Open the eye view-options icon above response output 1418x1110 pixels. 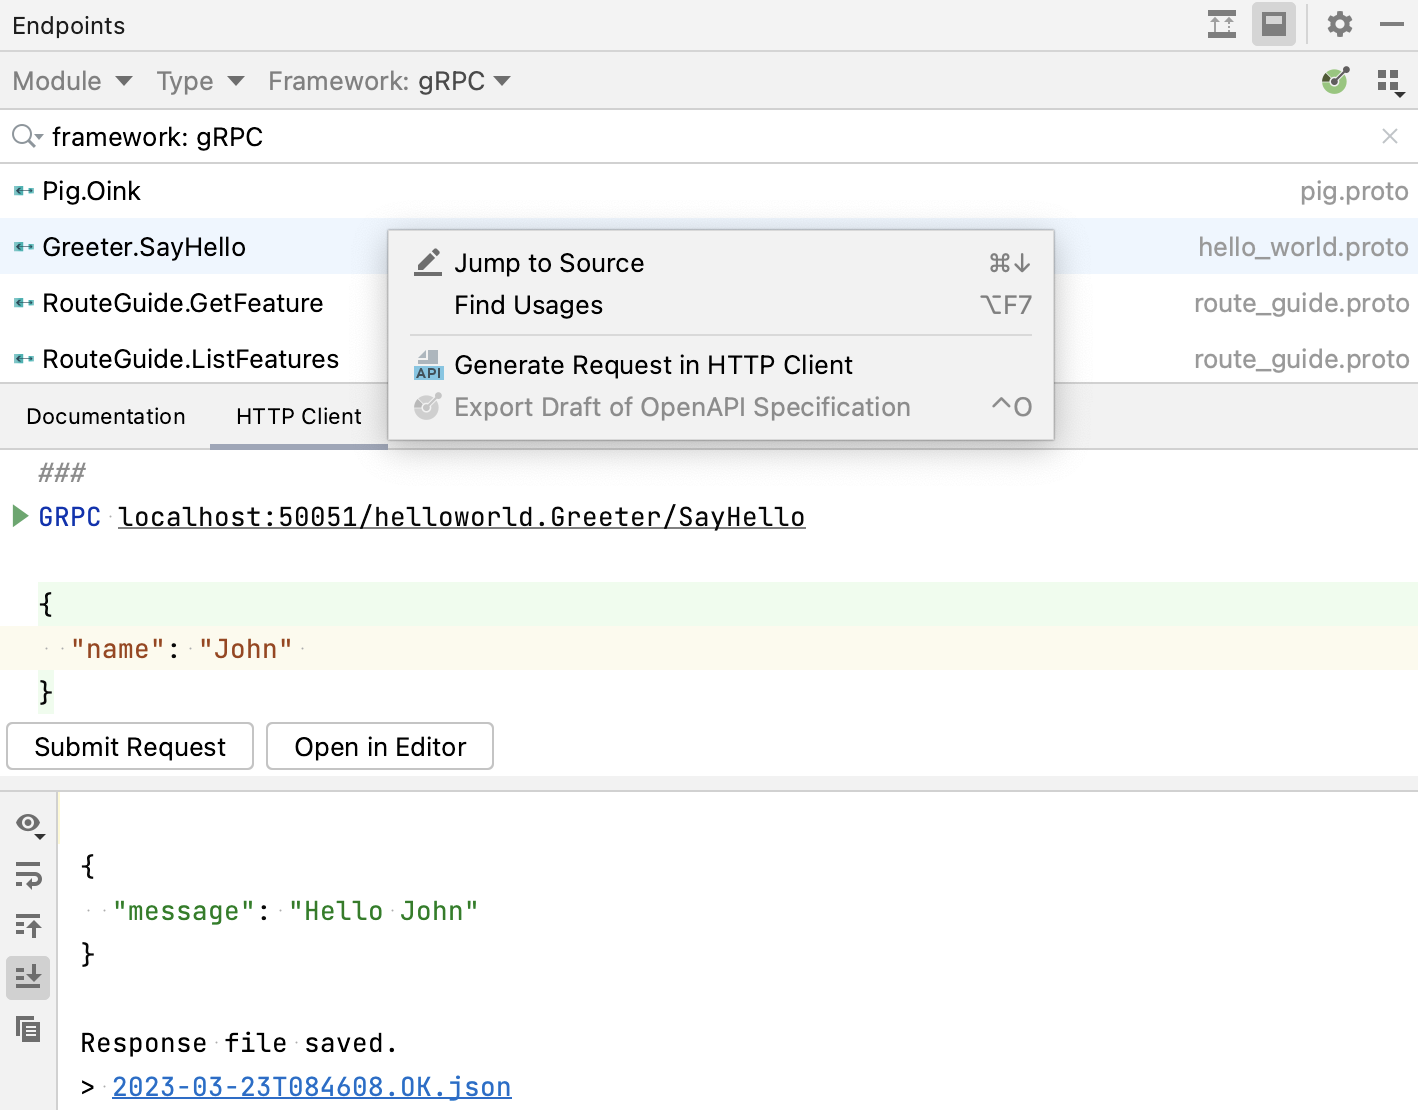[x=28, y=822]
